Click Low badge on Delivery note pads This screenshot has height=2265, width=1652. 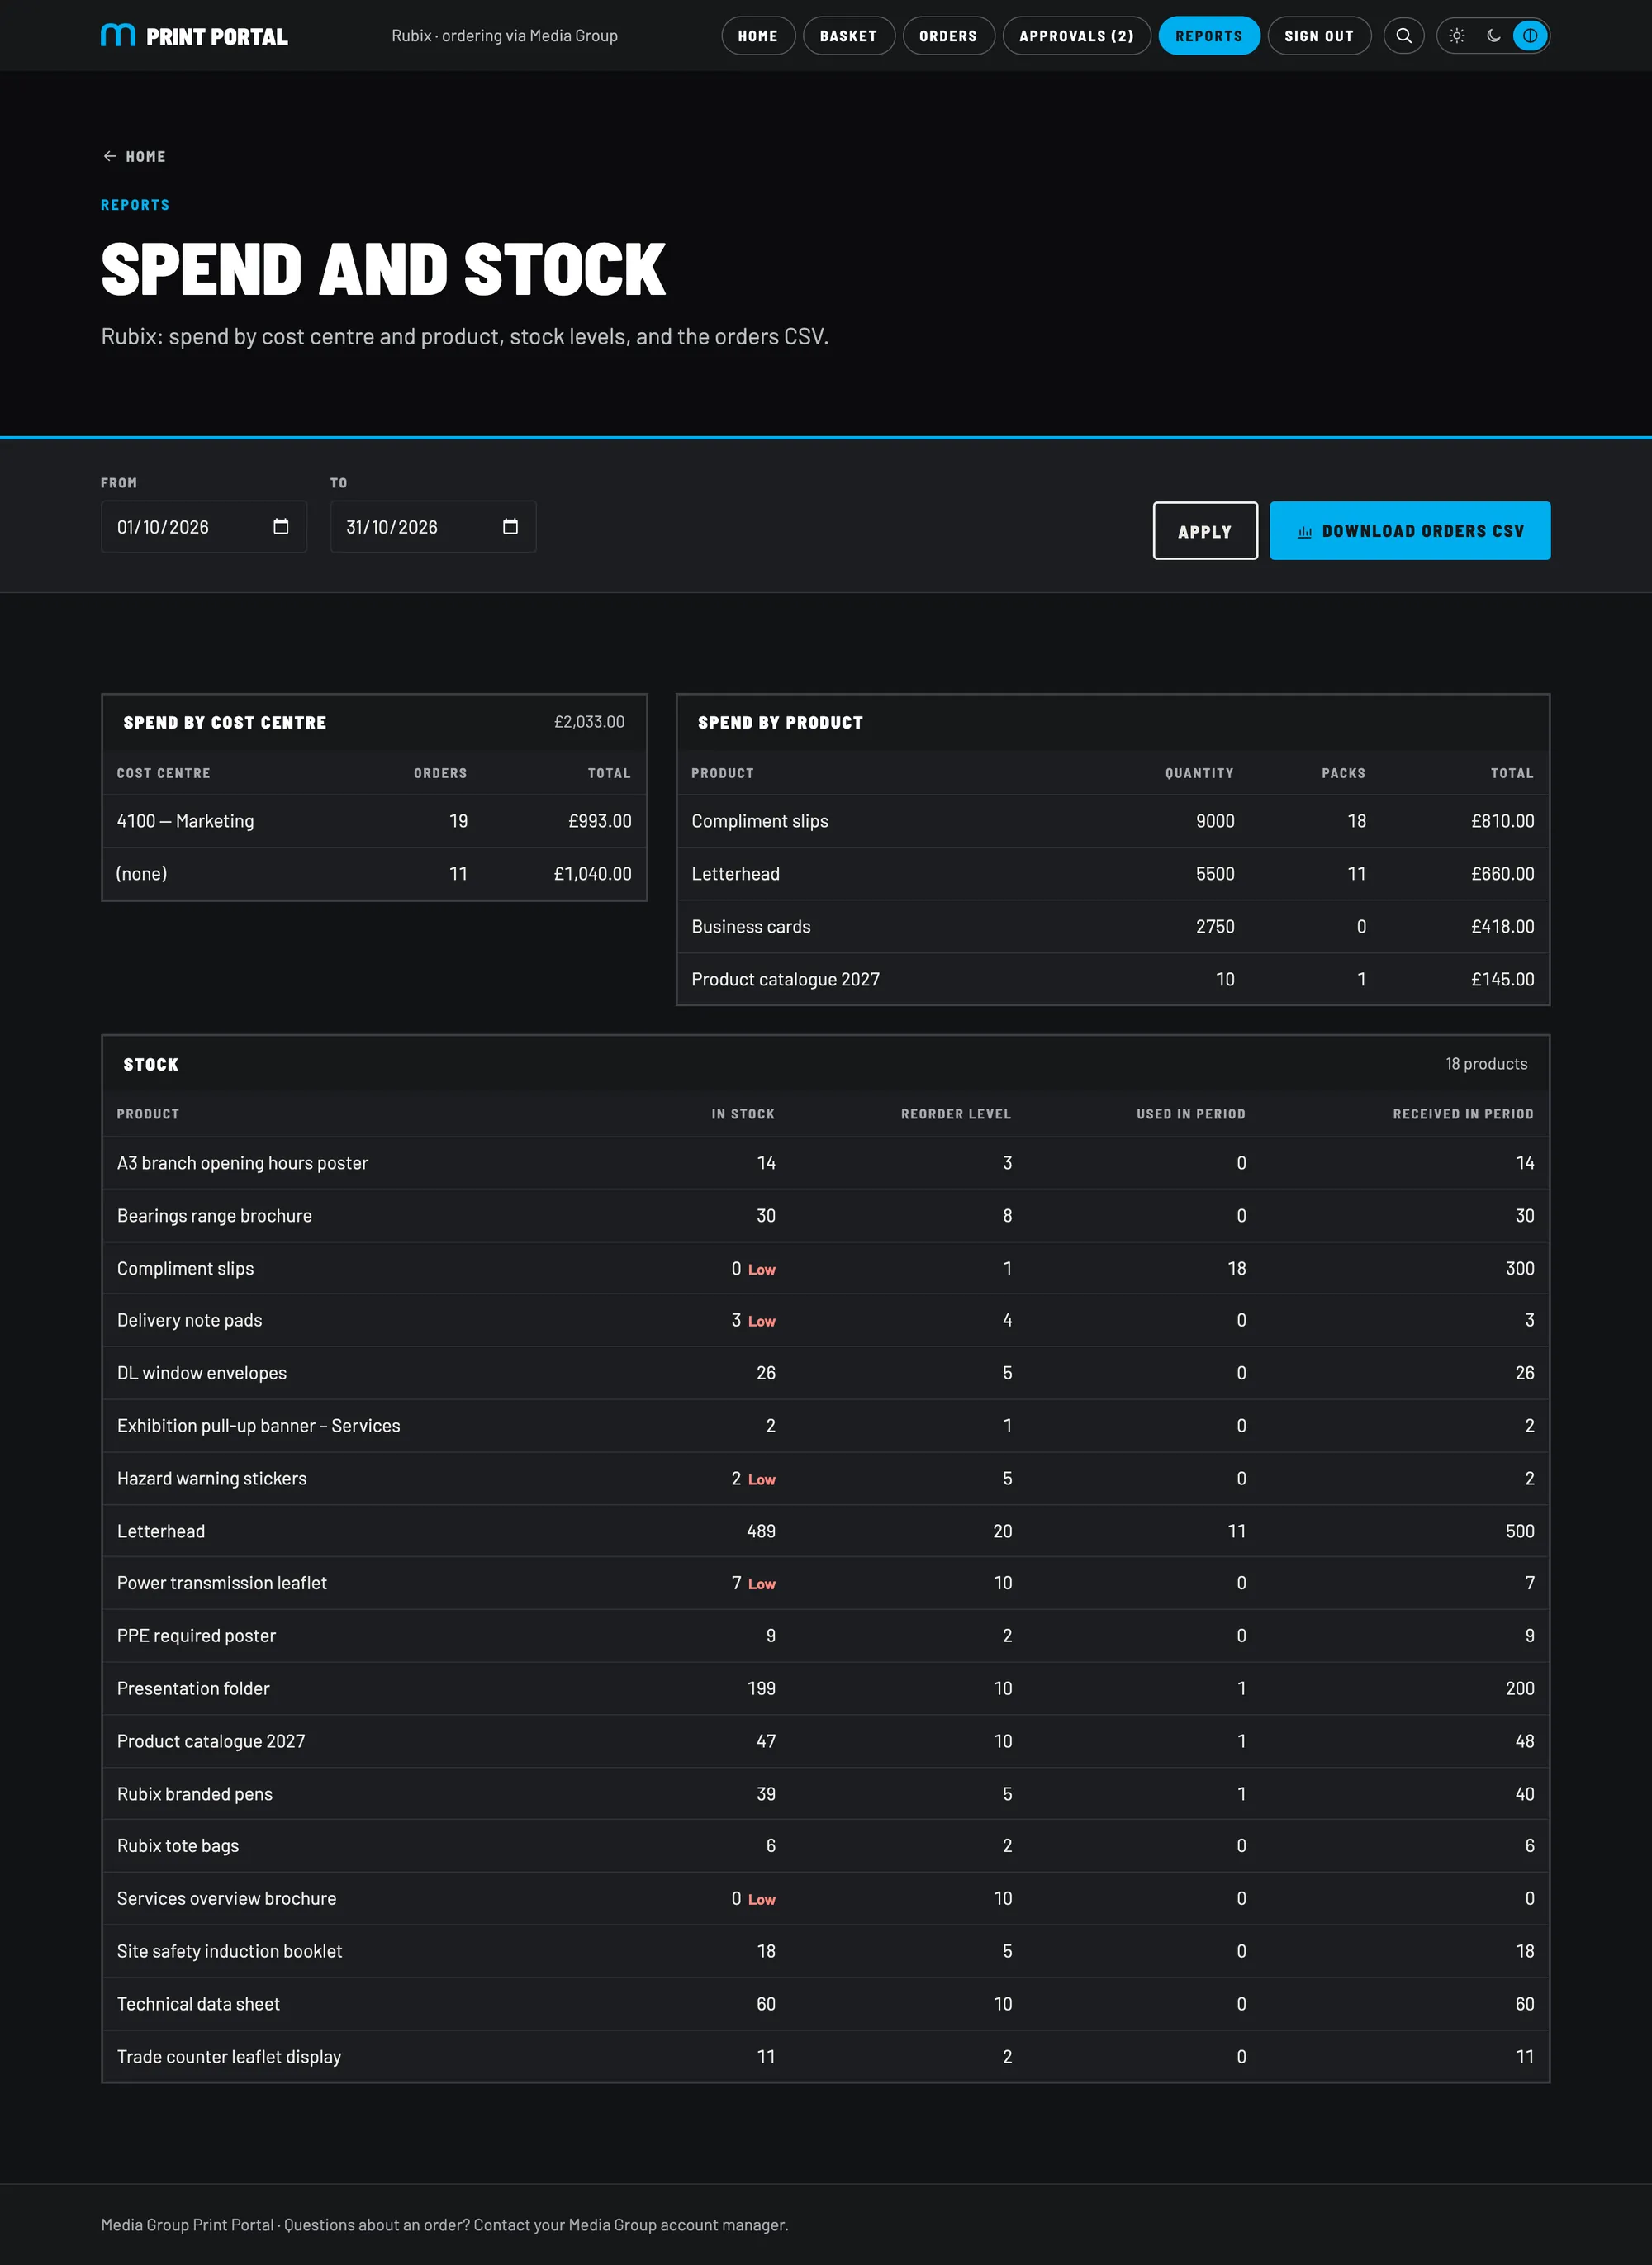pyautogui.click(x=762, y=1322)
